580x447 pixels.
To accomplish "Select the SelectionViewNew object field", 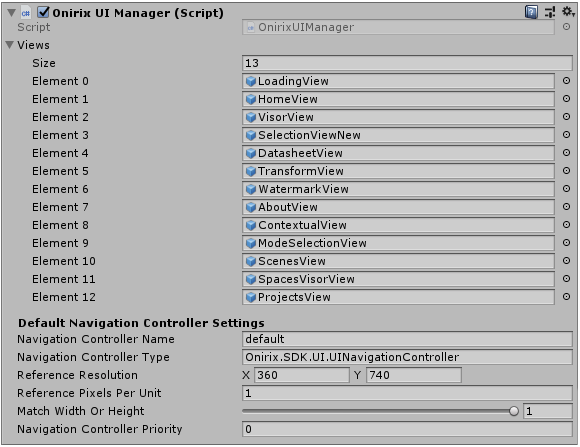I will [398, 135].
